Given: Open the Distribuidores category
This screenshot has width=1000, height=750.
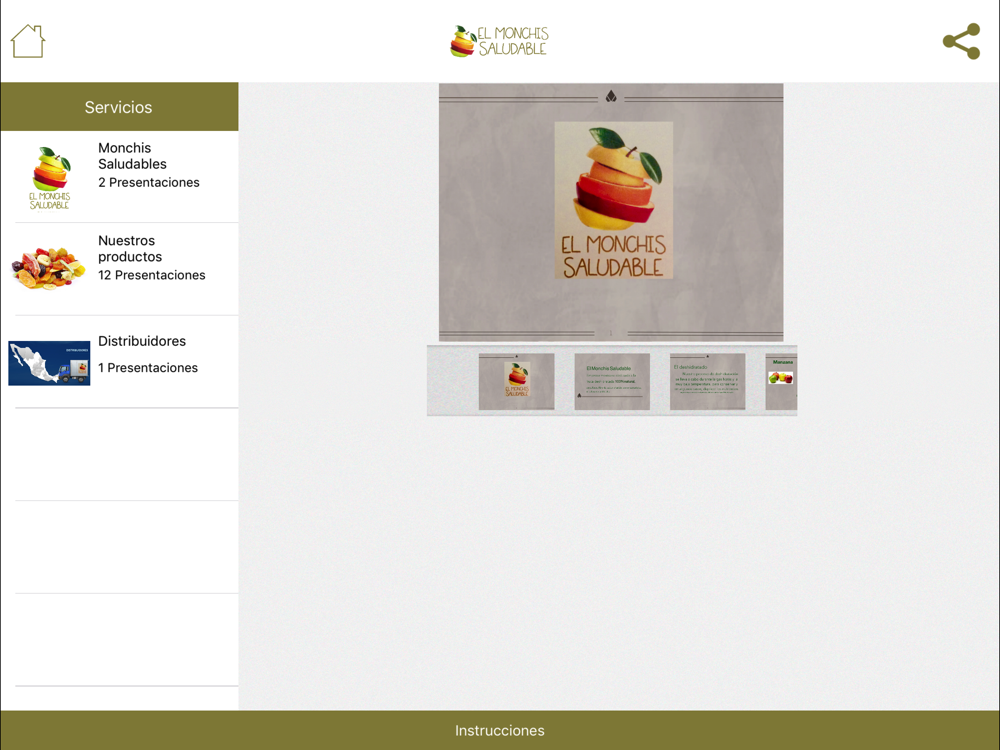Looking at the screenshot, I should (x=119, y=362).
